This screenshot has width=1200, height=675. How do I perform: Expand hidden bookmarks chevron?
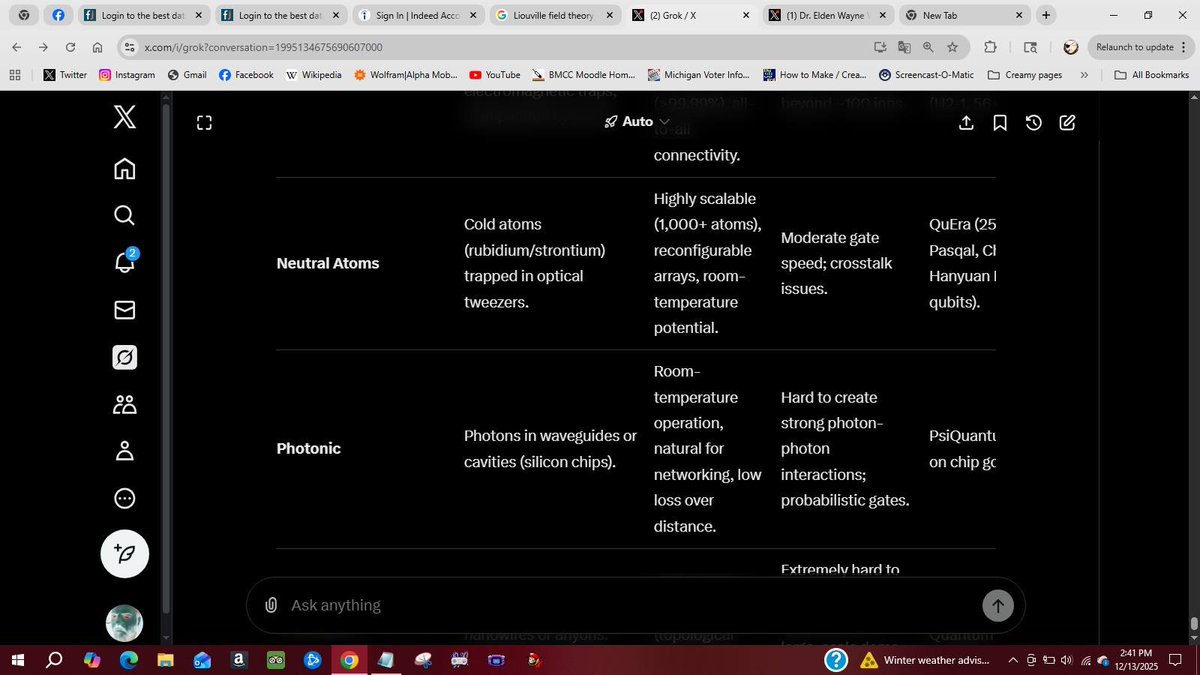pos(1084,75)
